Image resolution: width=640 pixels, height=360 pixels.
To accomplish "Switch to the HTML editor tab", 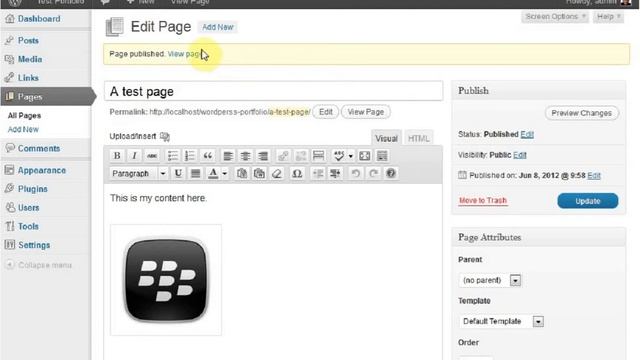I will tap(418, 138).
